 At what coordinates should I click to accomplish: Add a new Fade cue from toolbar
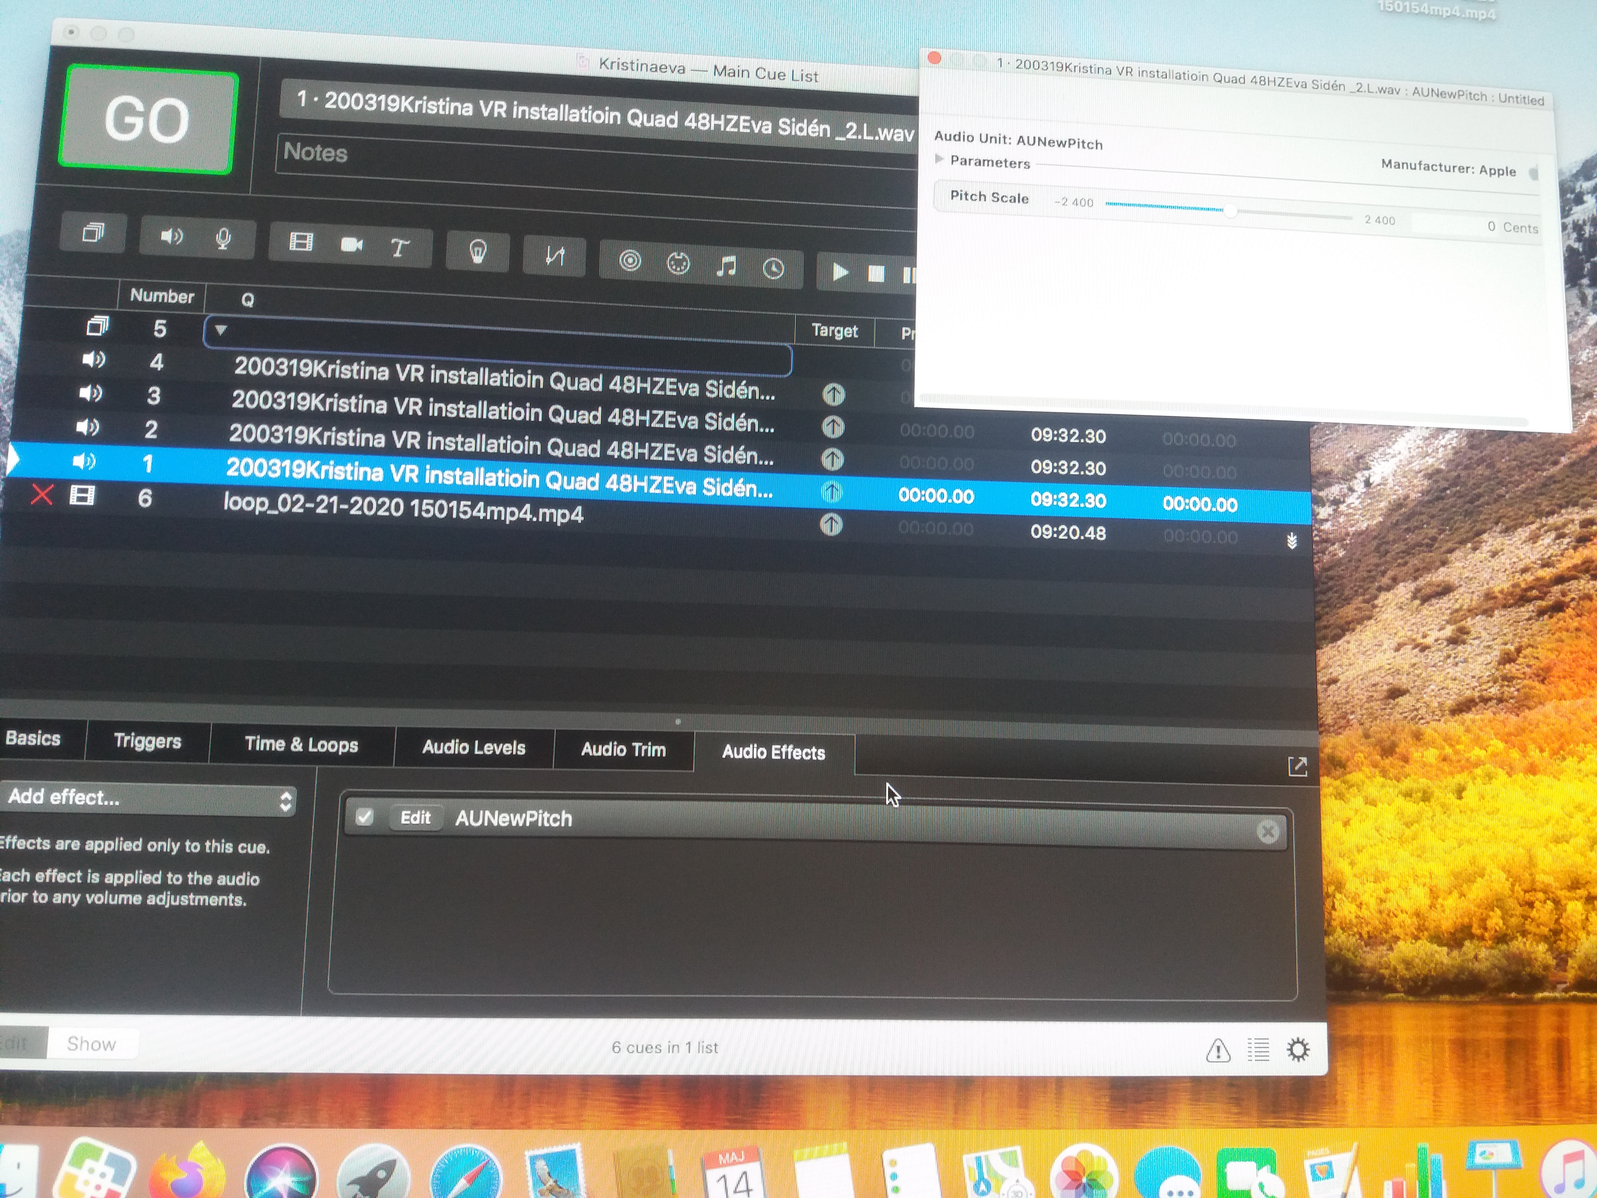[555, 256]
